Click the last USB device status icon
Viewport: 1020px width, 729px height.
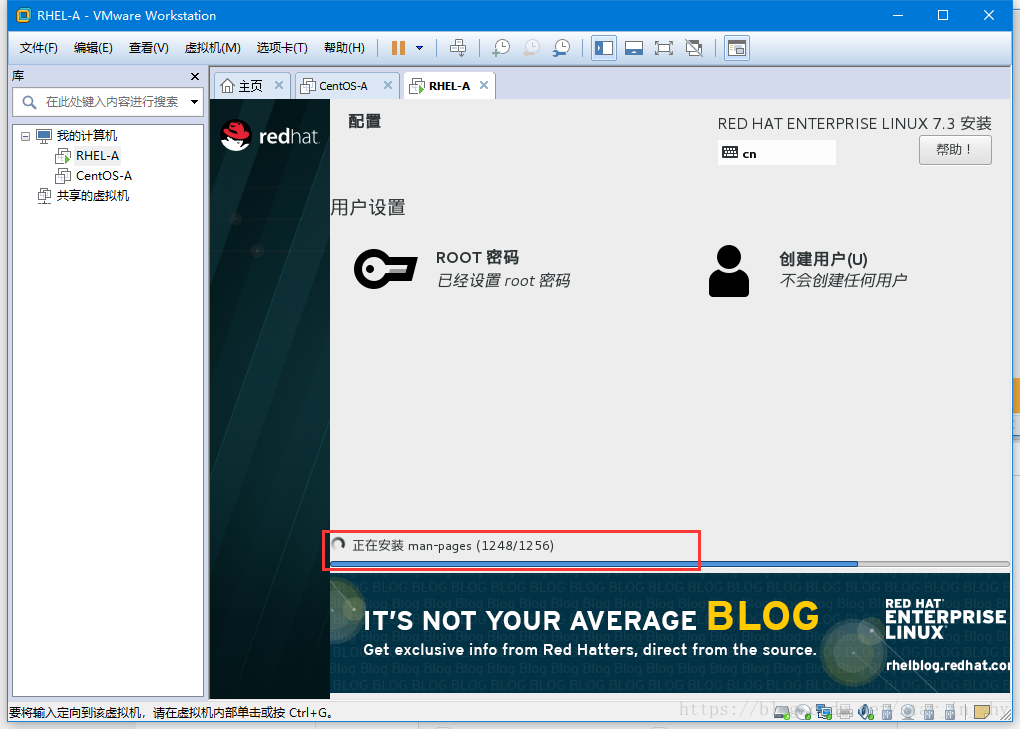(x=950, y=712)
